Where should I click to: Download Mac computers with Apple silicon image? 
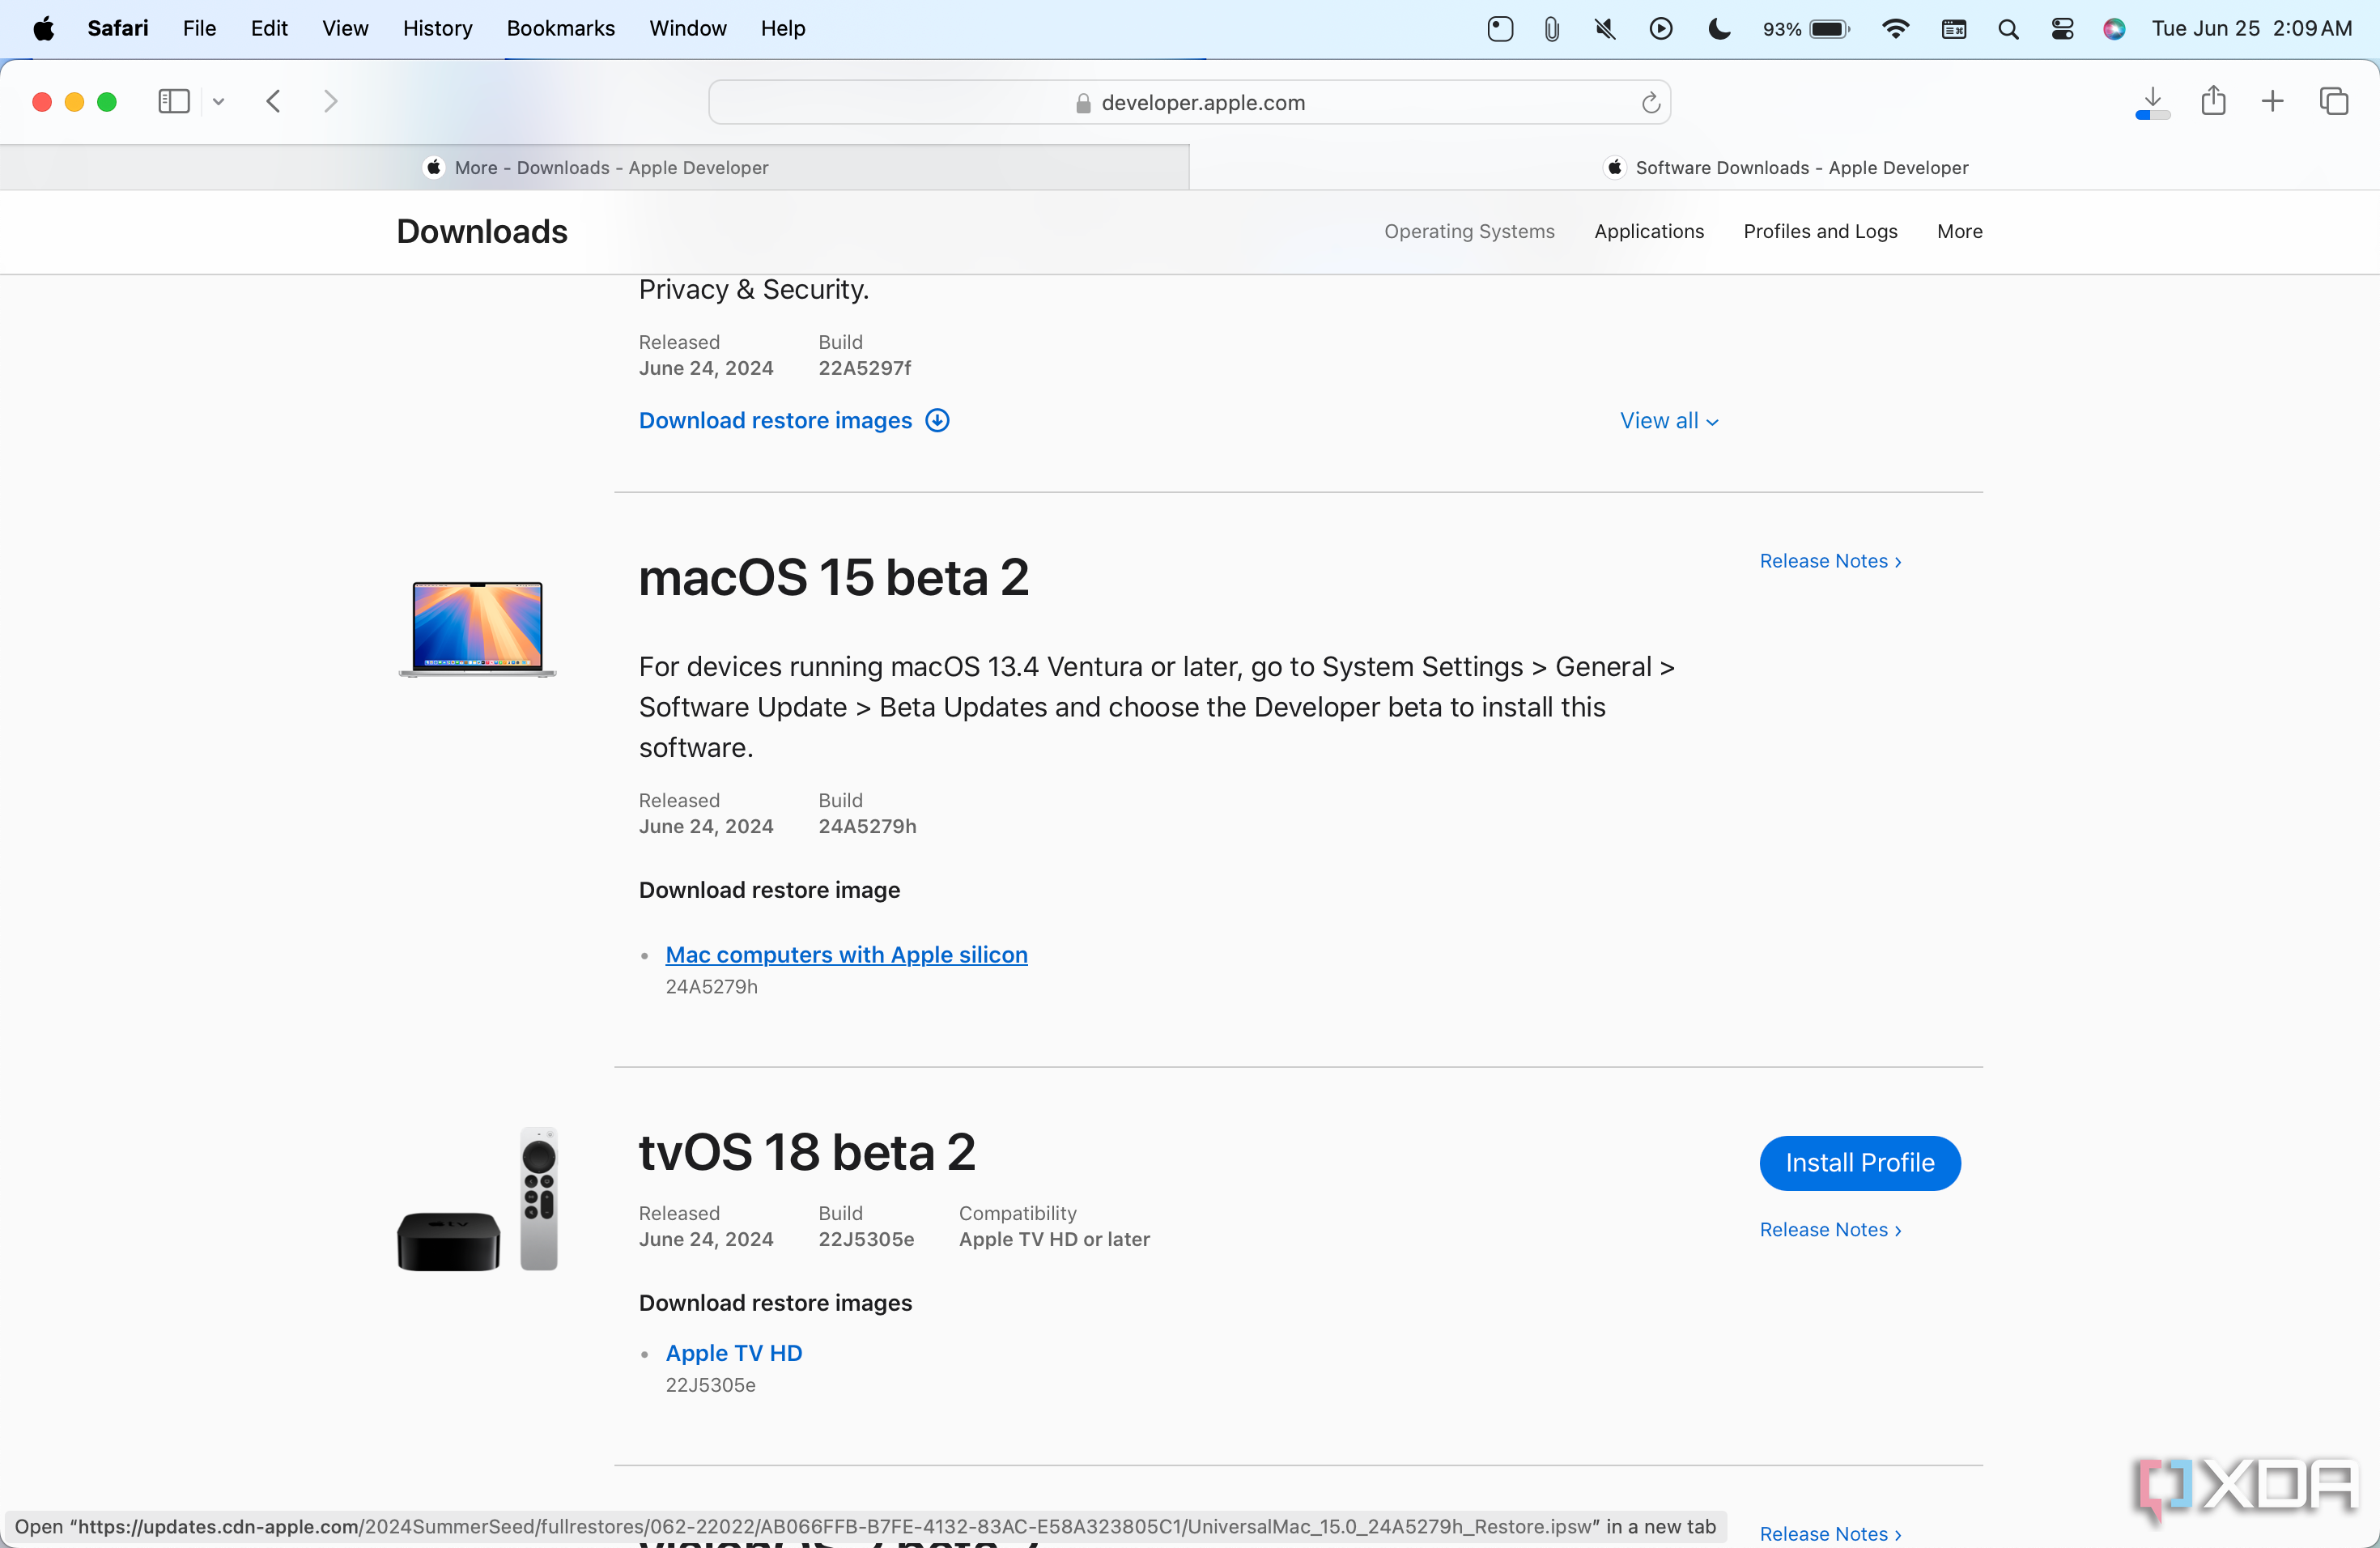click(x=846, y=954)
